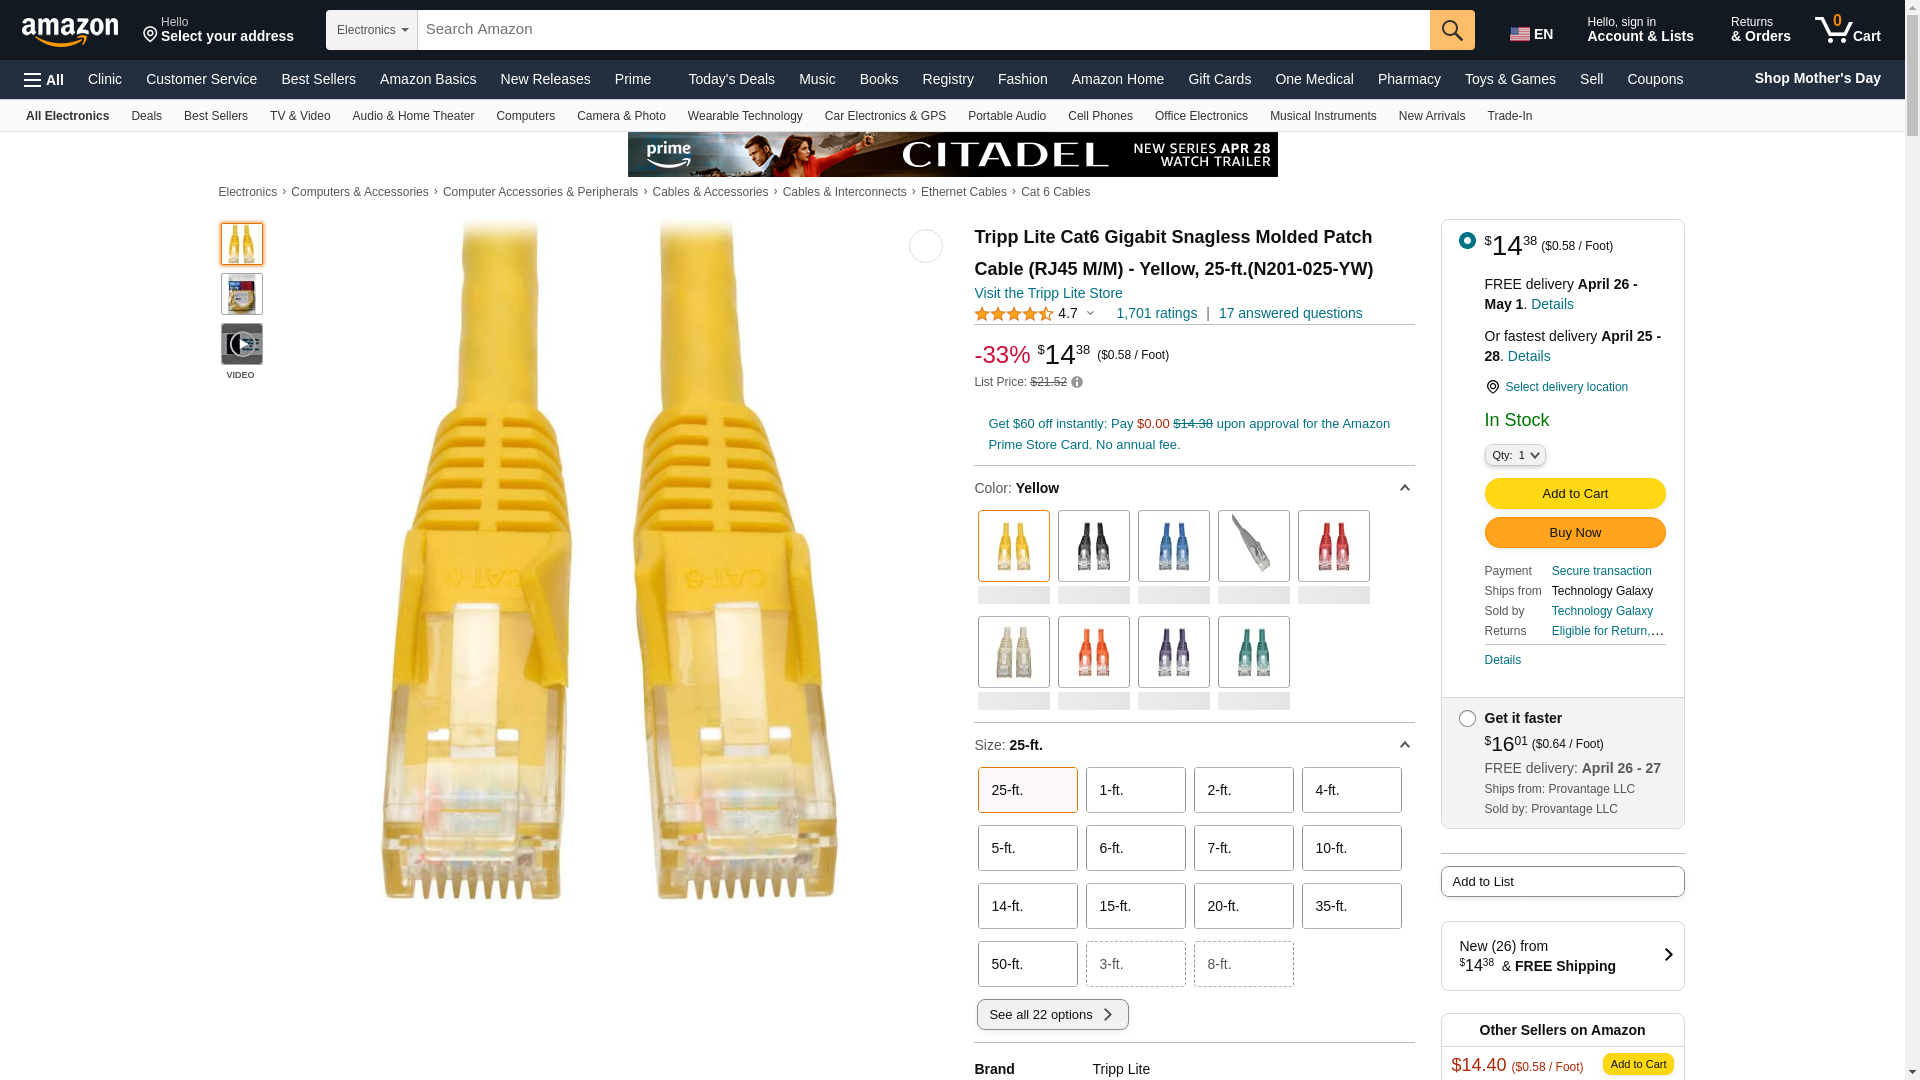Screen dimensions: 1920x1080
Task: Choose the 50-ft. size option
Action: coord(1028,964)
